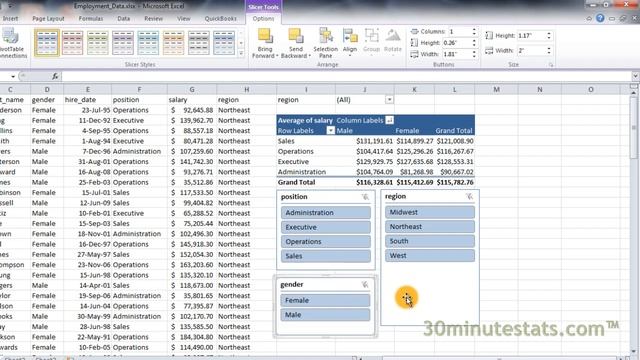Click salary cell $ 139,962.70
The height and width of the screenshot is (360, 640).
pyautogui.click(x=192, y=120)
